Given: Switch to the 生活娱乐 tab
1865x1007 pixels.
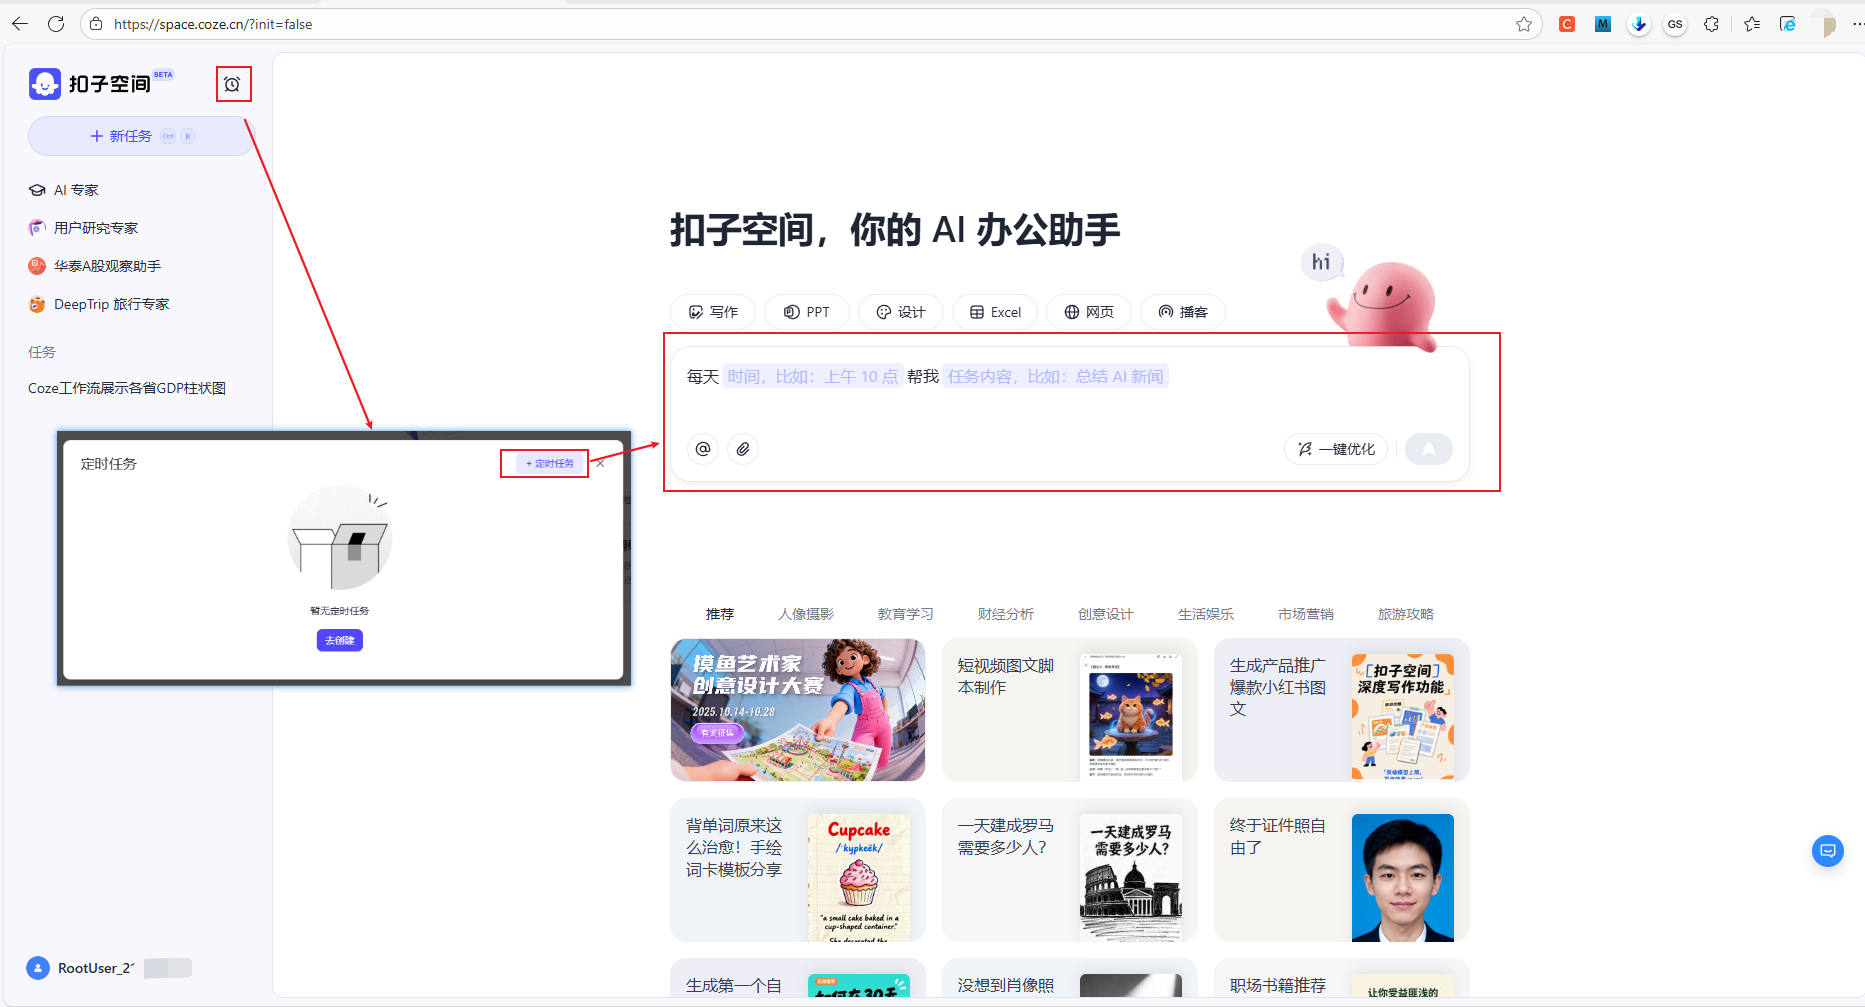Looking at the screenshot, I should (x=1206, y=614).
